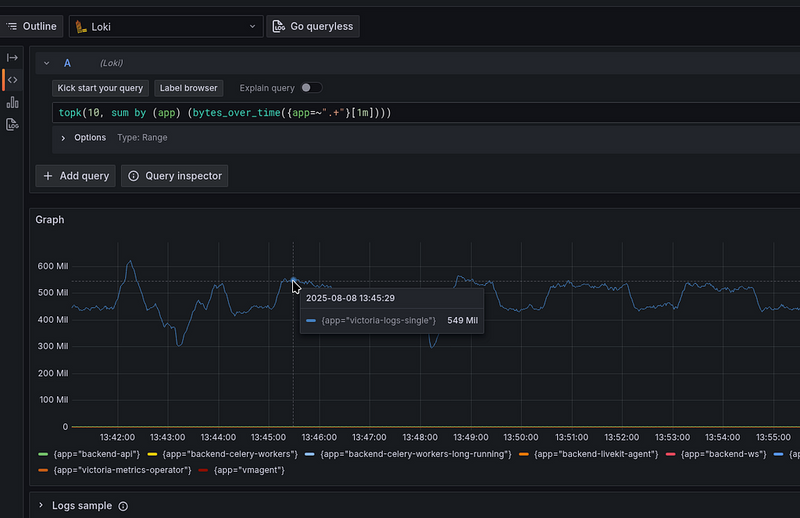Click the Add query button
Image resolution: width=800 pixels, height=518 pixels.
pos(75,176)
